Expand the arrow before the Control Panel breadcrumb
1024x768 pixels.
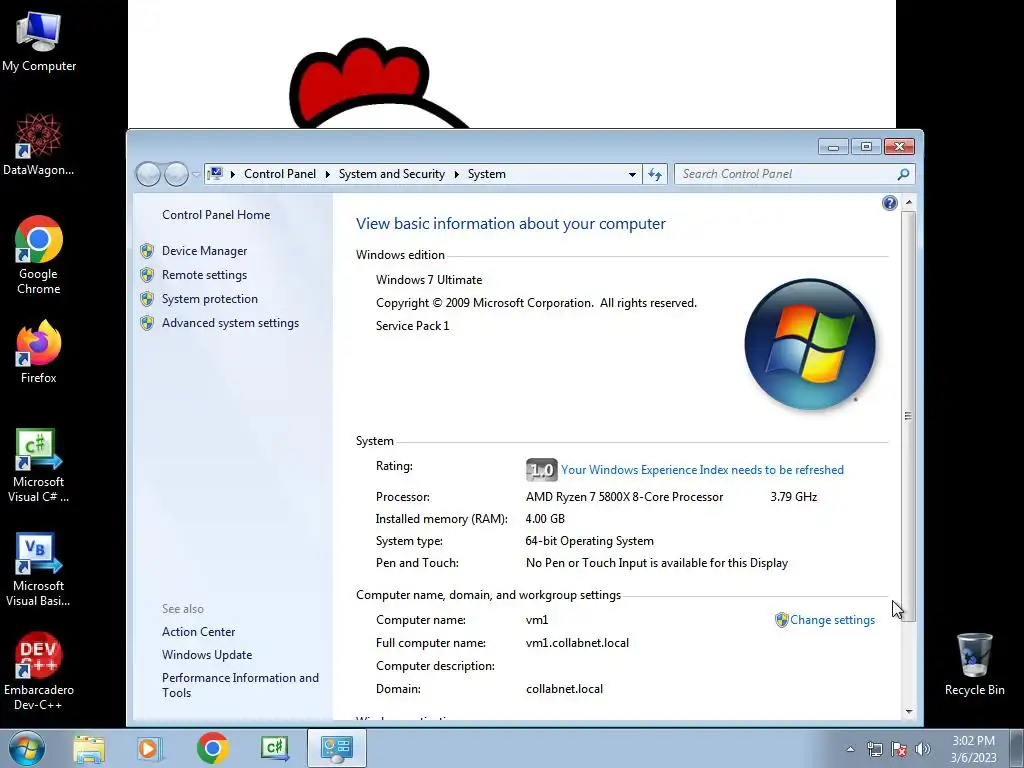(232, 174)
